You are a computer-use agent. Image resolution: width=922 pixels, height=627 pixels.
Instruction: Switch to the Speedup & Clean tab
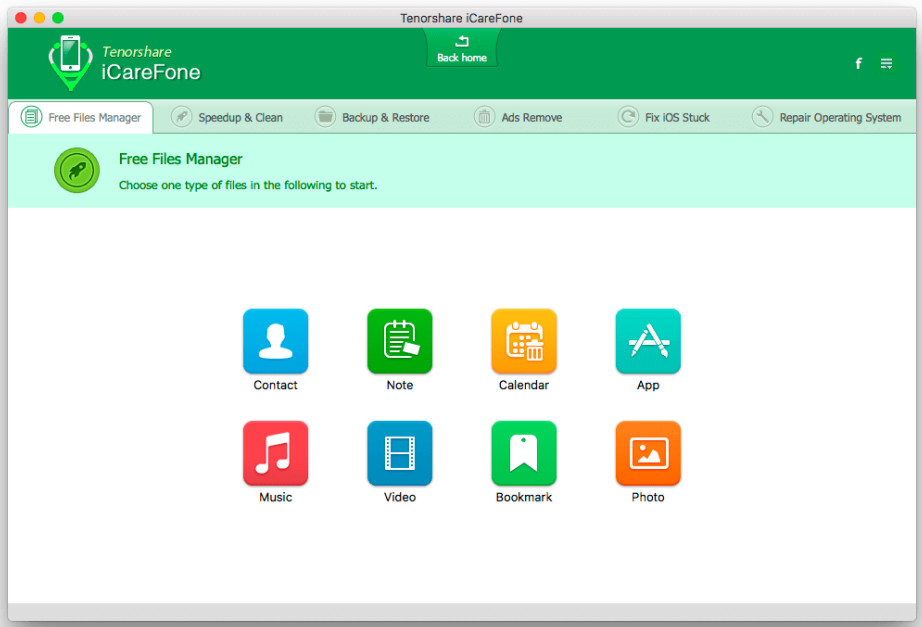(x=228, y=117)
